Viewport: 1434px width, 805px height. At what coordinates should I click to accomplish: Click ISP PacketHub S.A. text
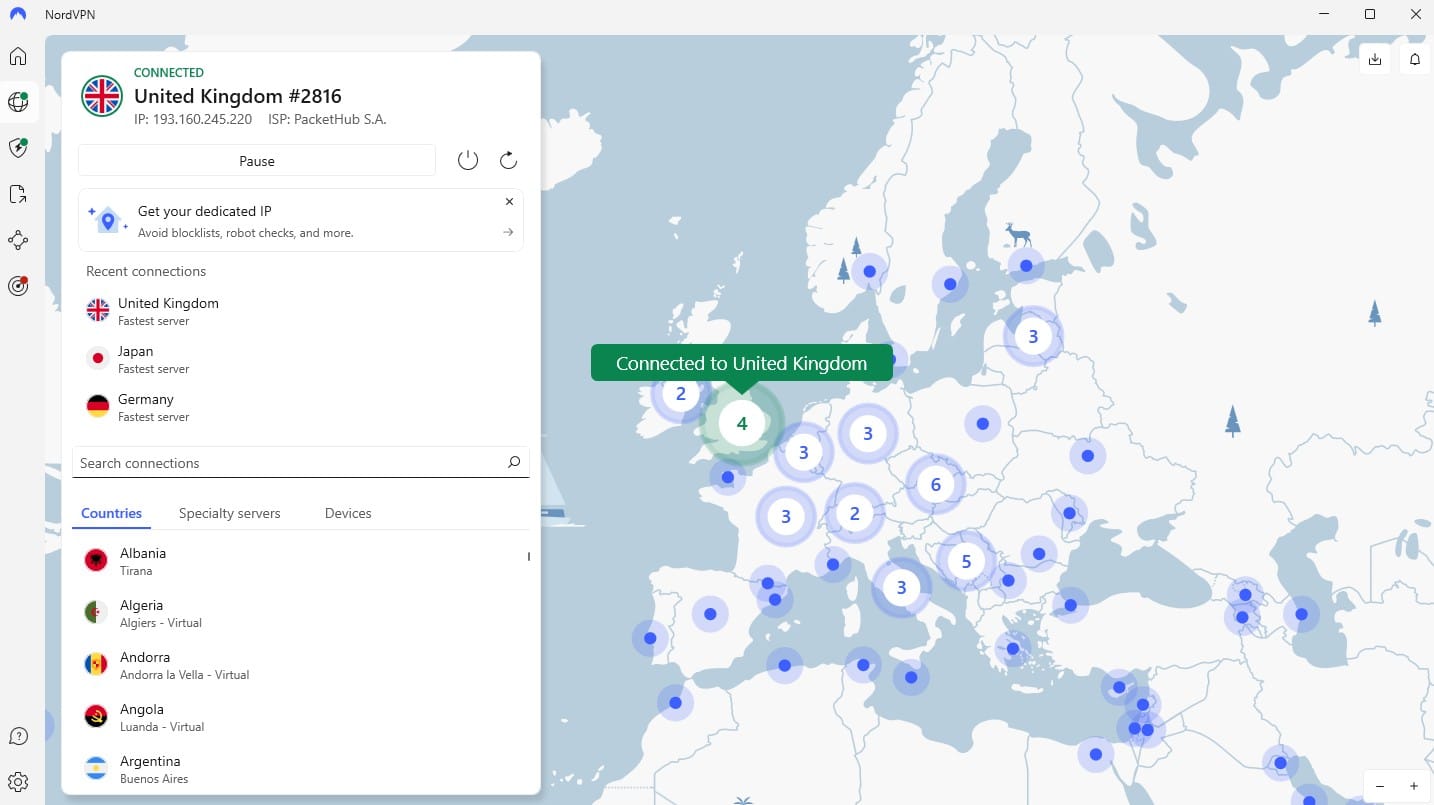[x=327, y=119]
